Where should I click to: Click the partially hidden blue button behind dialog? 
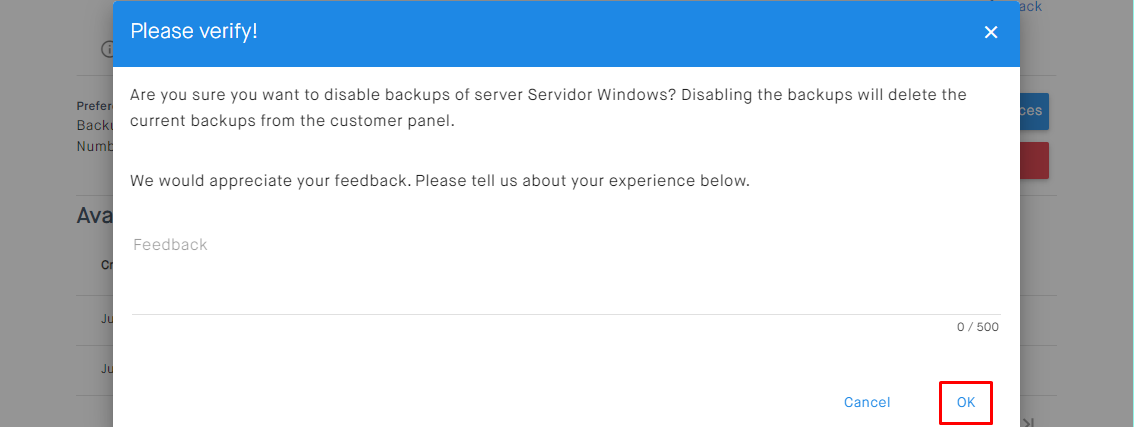(x=1034, y=111)
